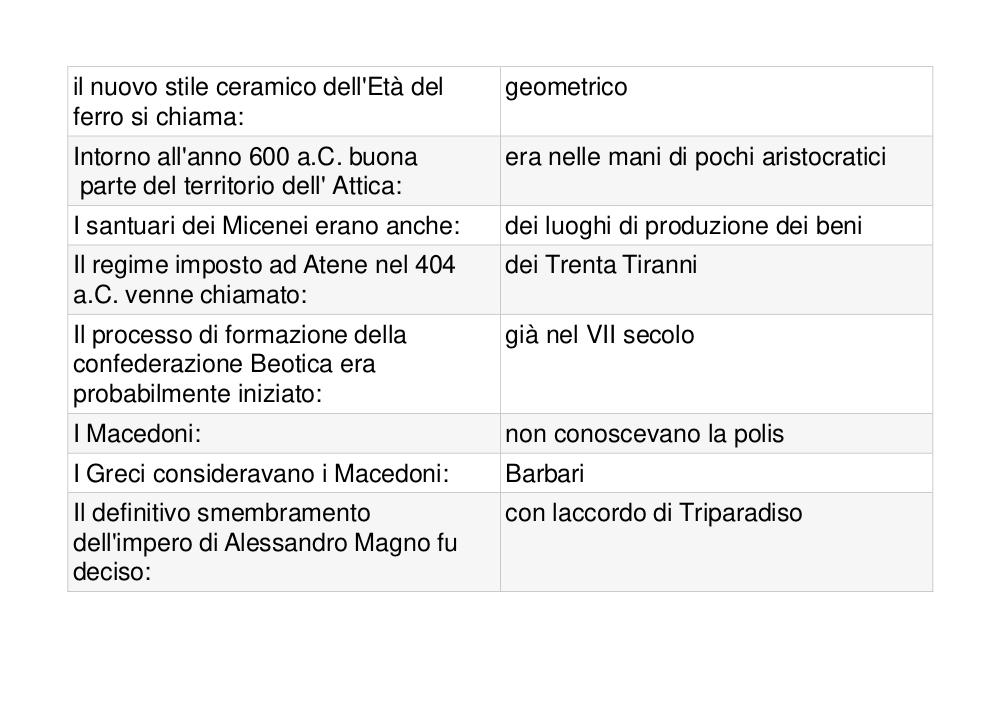Click the 'confederazione Beotica' question cell

[x=284, y=364]
